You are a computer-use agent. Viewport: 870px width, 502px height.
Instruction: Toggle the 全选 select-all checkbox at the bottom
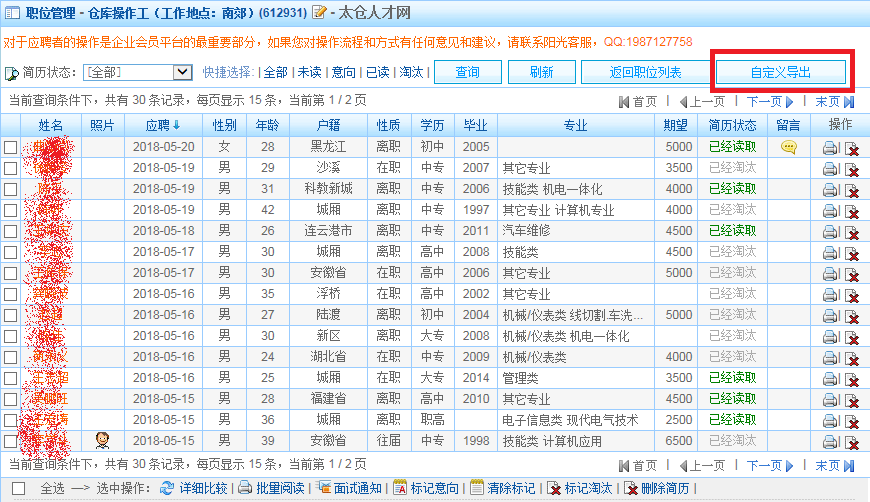[x=19, y=488]
